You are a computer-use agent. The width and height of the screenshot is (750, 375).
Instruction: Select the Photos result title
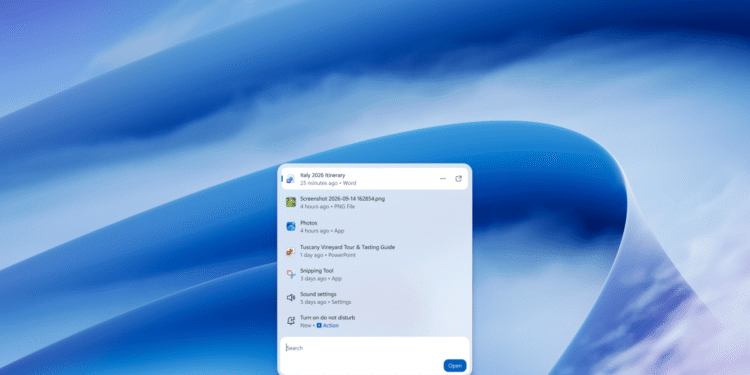pyautogui.click(x=309, y=223)
